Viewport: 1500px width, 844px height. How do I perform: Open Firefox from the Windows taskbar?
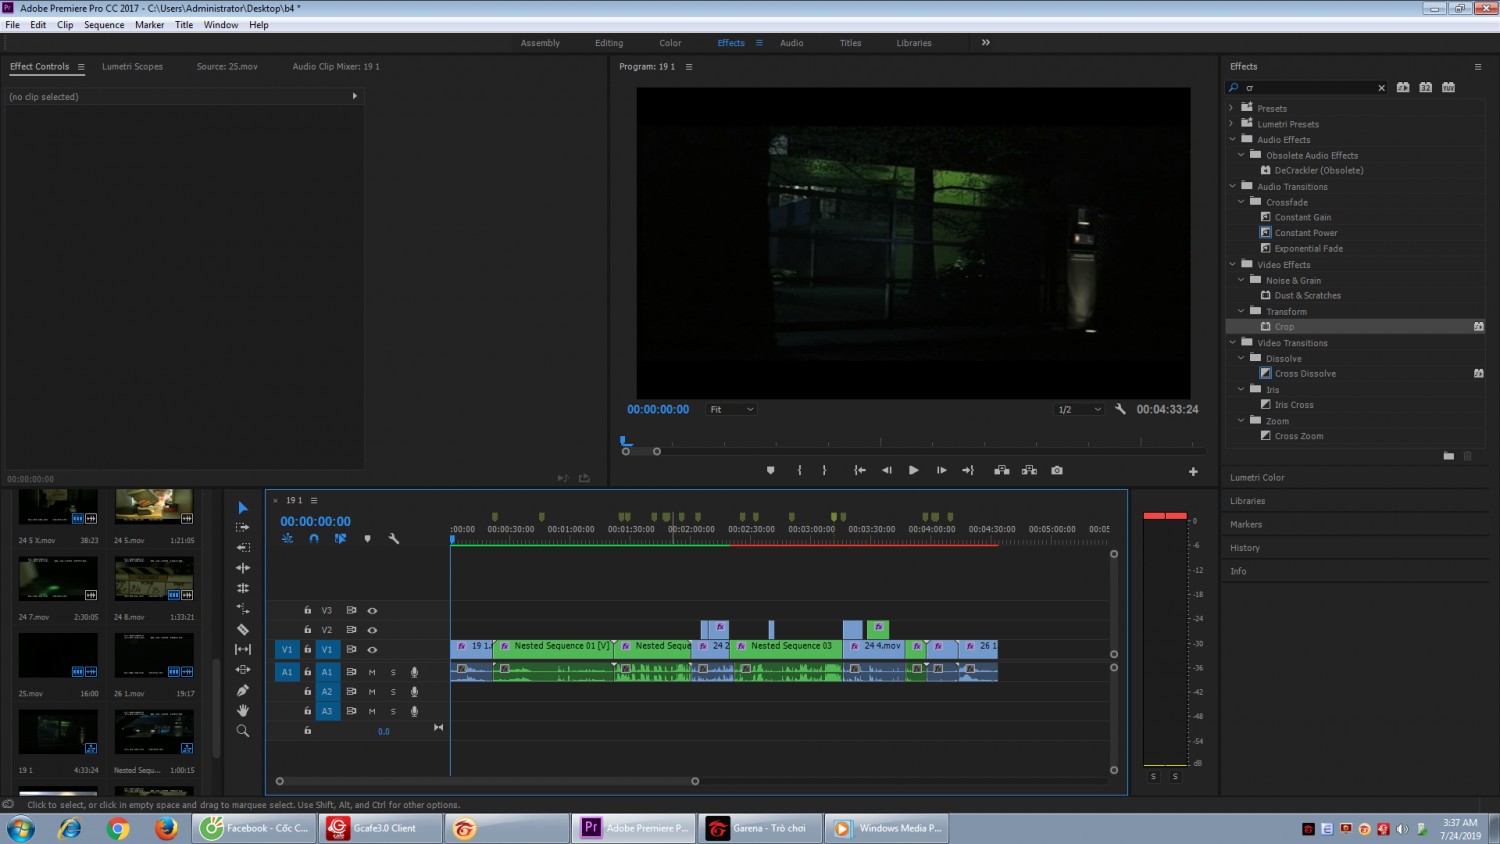[166, 828]
